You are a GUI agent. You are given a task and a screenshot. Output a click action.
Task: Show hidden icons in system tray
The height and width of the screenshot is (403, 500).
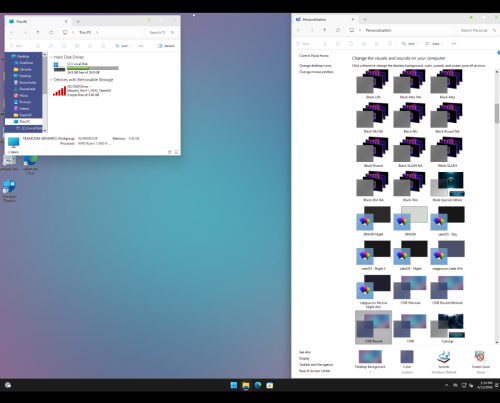point(446,385)
